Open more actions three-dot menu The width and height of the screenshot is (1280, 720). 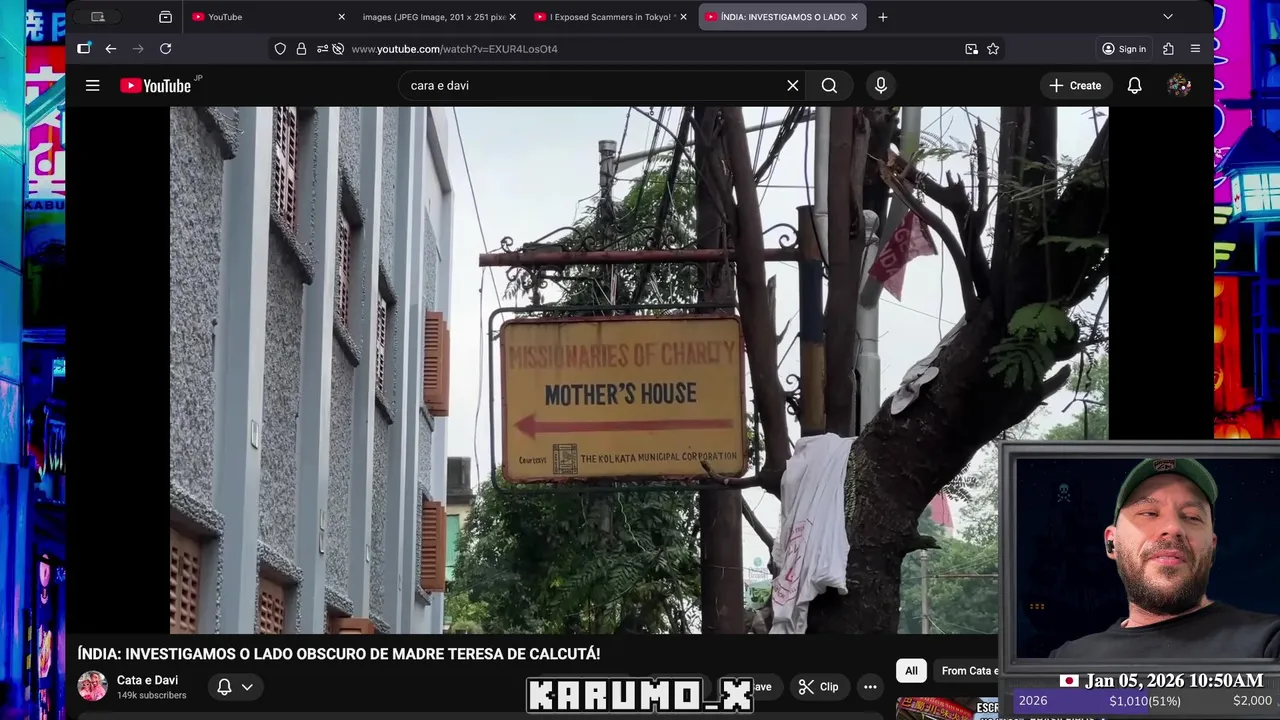pos(870,687)
